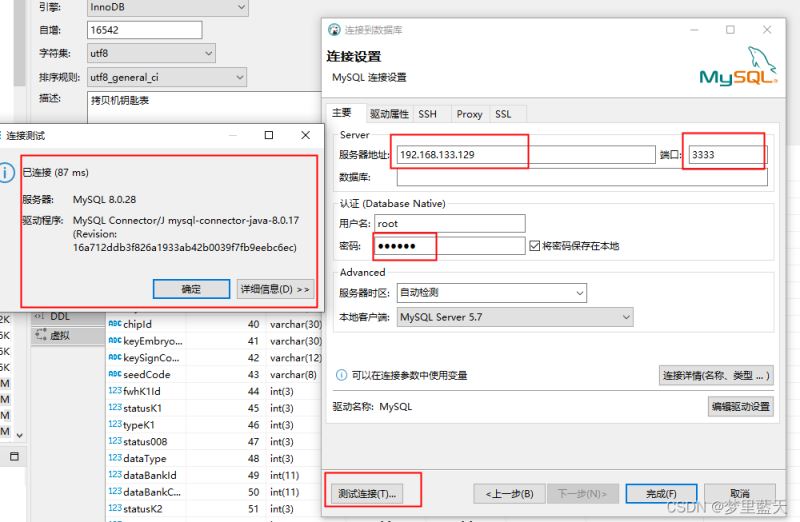This screenshot has height=522, width=800.
Task: Click the info icon beside variables hint
Action: click(341, 375)
